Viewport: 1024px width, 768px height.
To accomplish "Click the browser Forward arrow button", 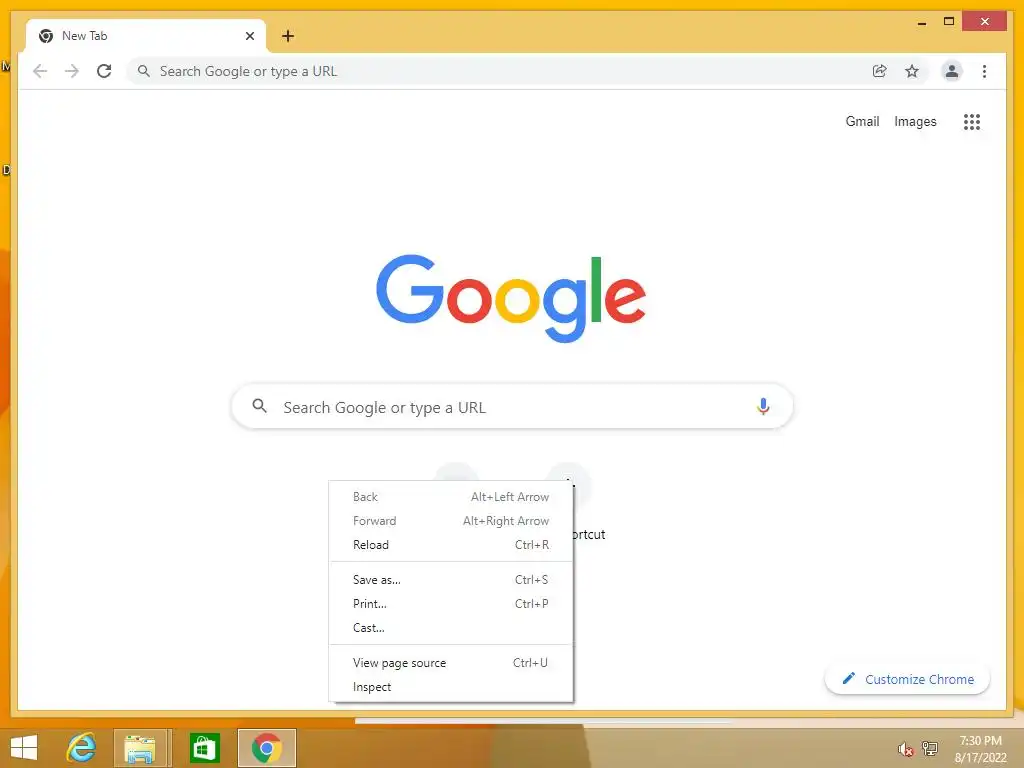I will [72, 71].
